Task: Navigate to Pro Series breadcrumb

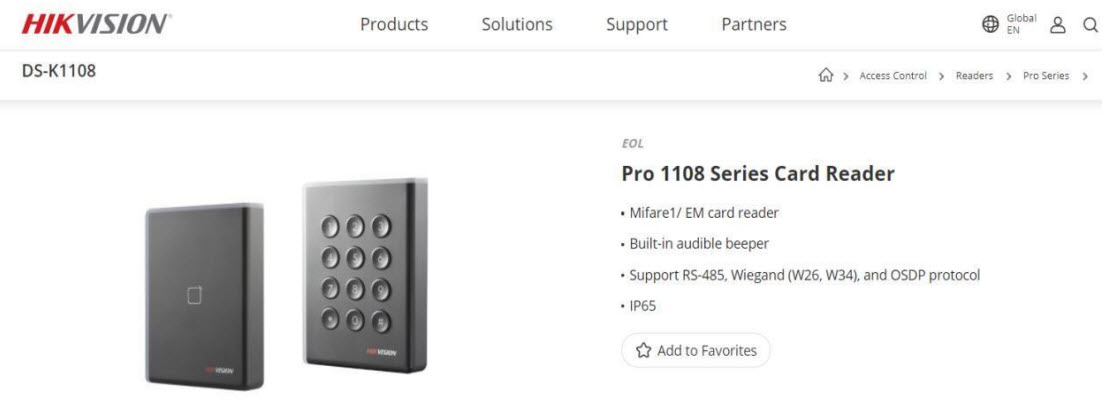Action: click(1046, 76)
